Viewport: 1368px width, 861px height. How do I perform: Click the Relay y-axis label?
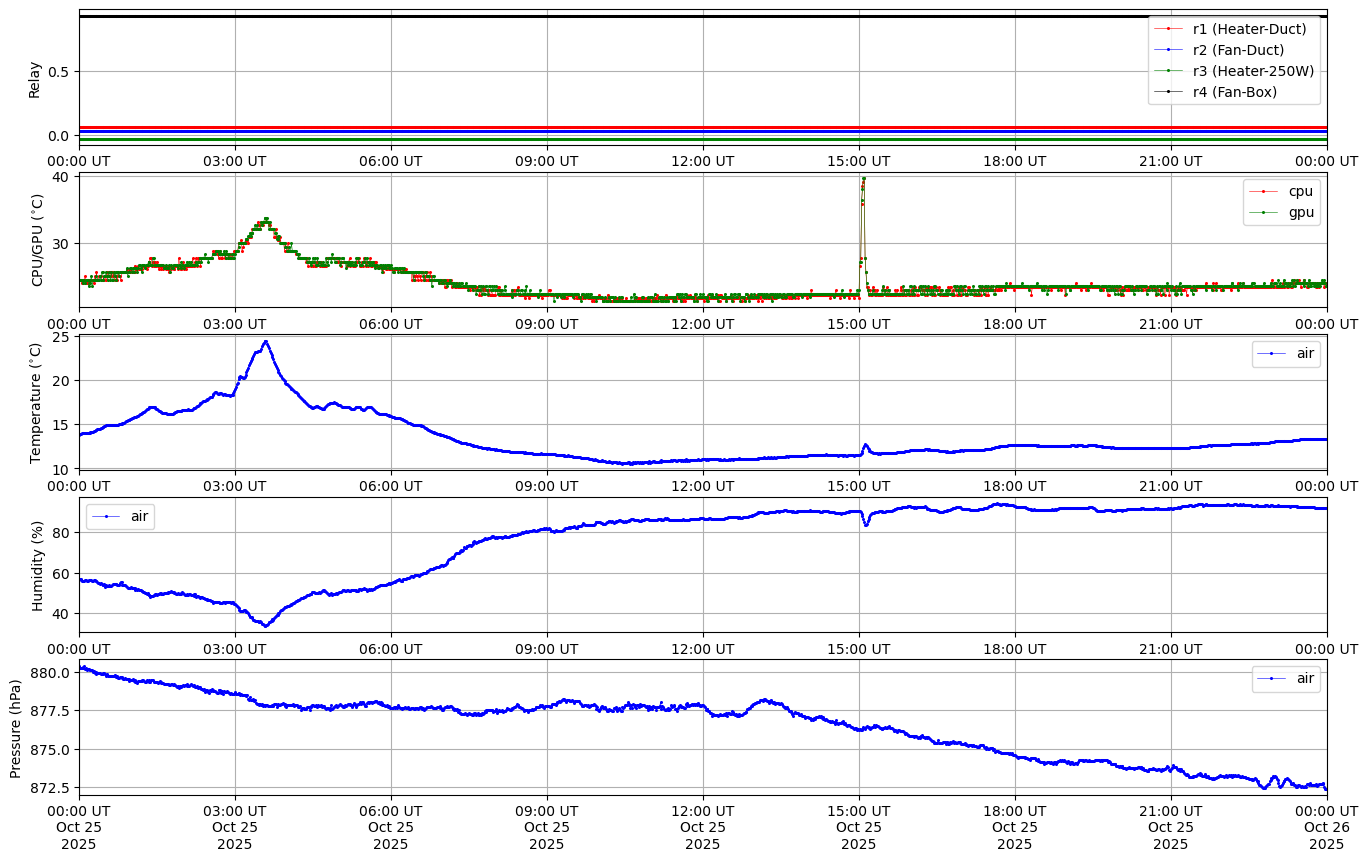[x=35, y=79]
